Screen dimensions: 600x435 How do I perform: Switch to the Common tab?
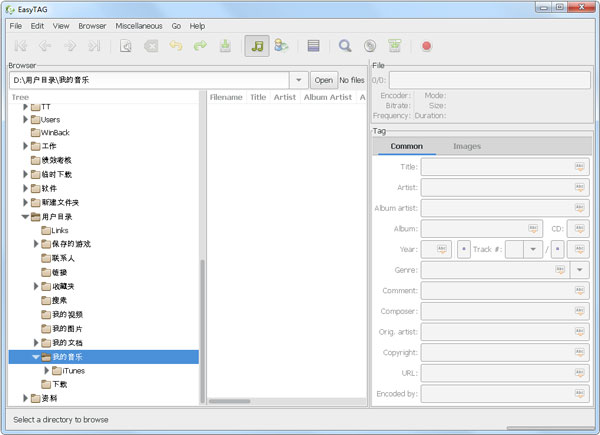(406, 146)
